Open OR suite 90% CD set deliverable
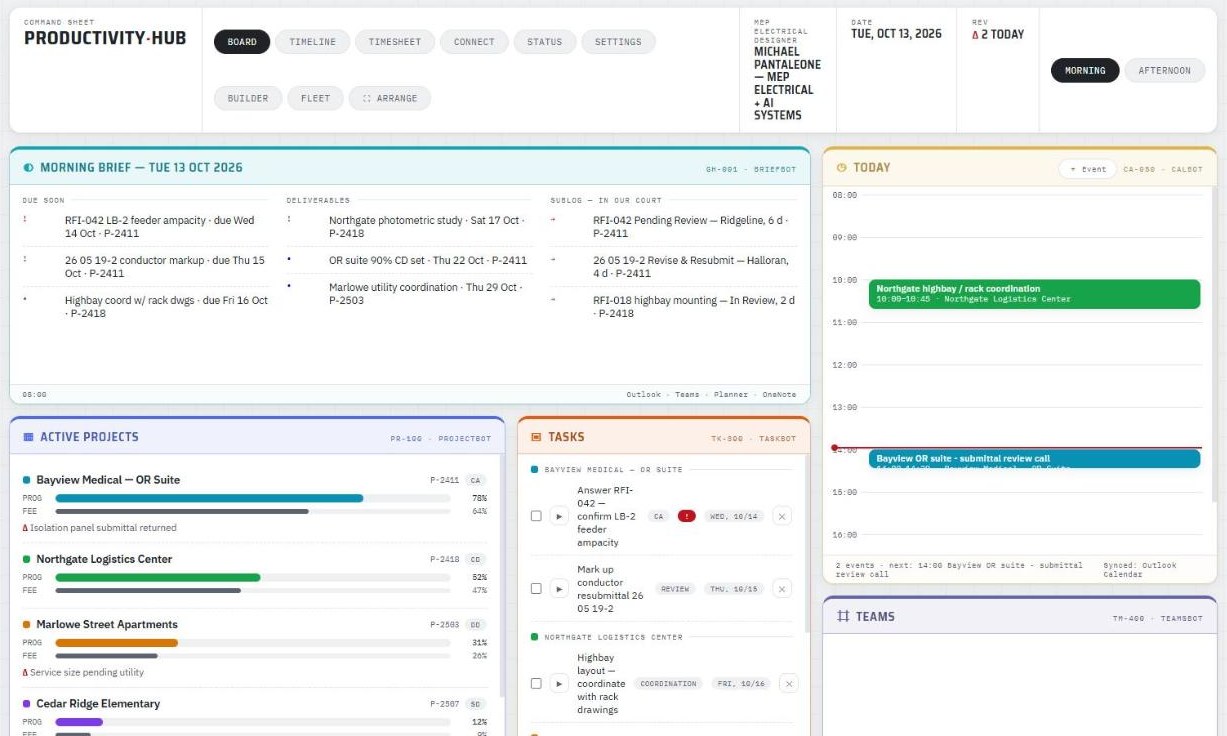This screenshot has width=1227, height=736. click(x=410, y=260)
